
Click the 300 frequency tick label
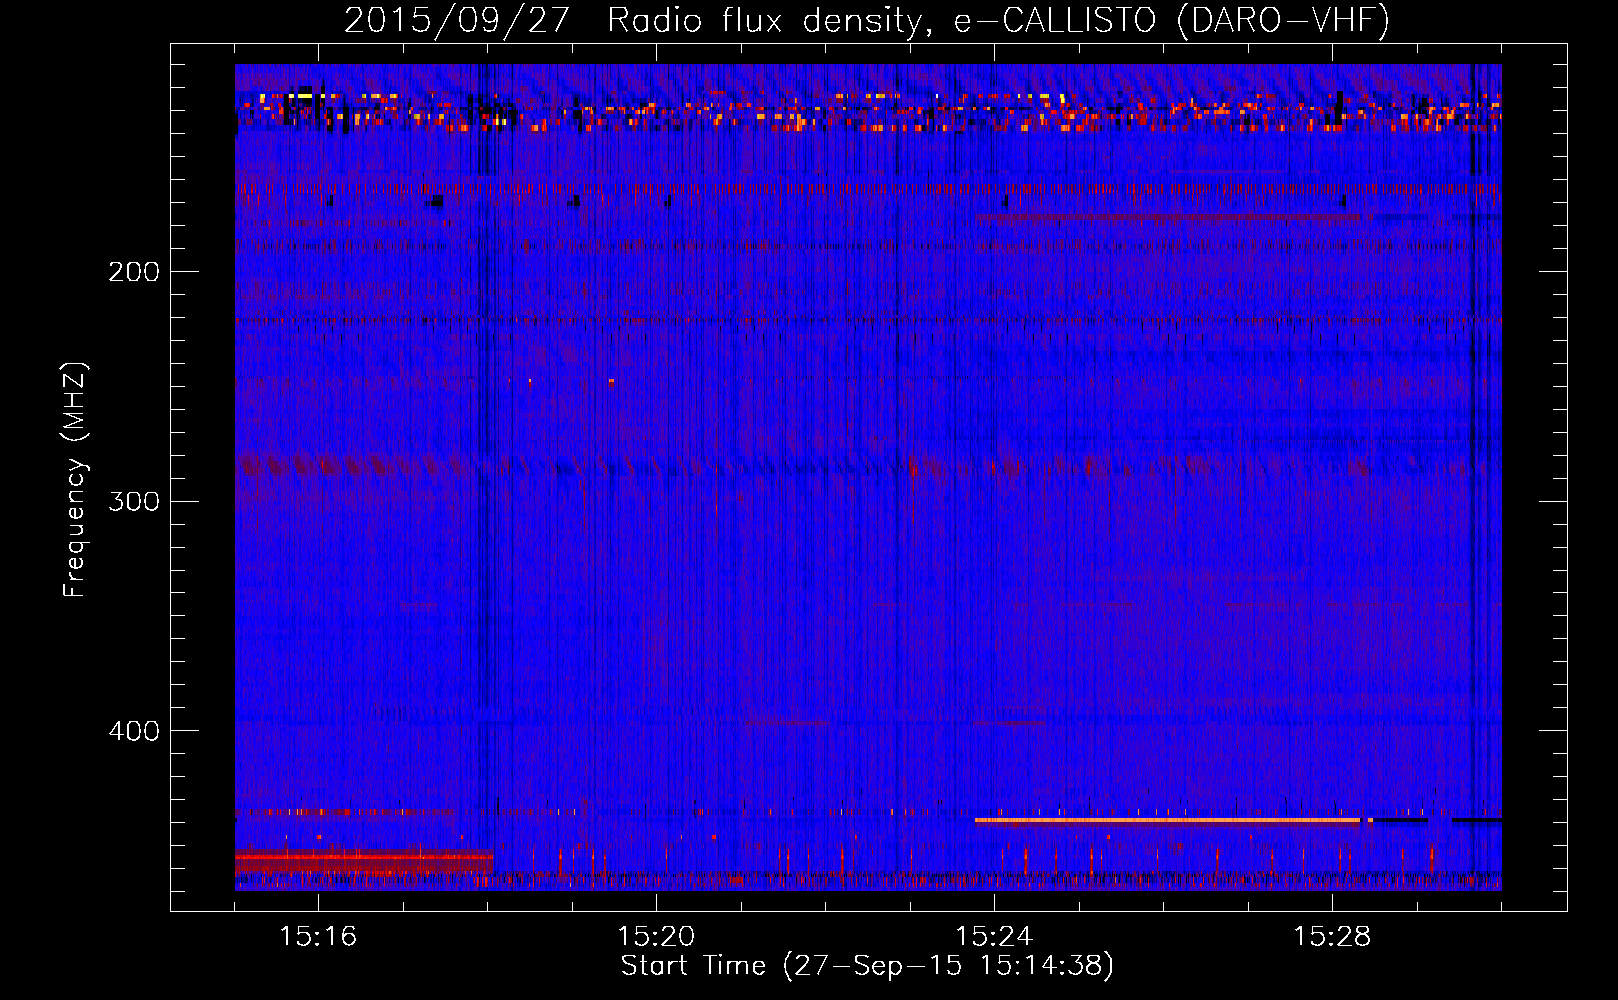pos(134,501)
